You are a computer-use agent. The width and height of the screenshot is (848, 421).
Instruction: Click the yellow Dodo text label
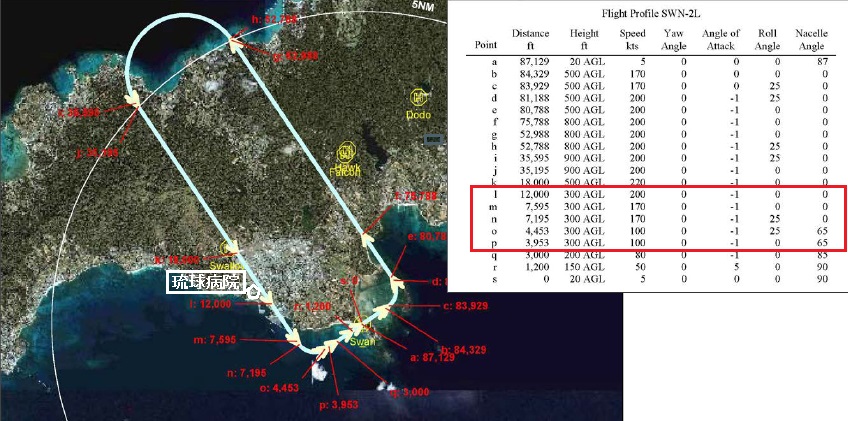(419, 115)
